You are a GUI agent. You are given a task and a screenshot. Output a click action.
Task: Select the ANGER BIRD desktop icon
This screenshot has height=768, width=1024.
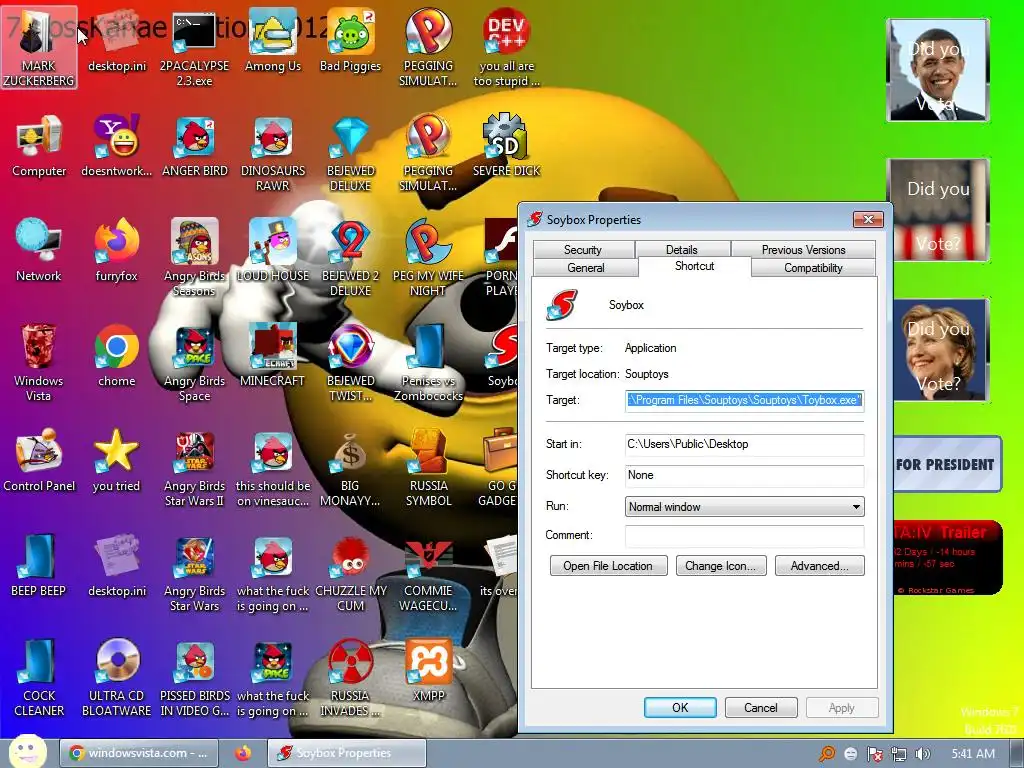[x=195, y=146]
